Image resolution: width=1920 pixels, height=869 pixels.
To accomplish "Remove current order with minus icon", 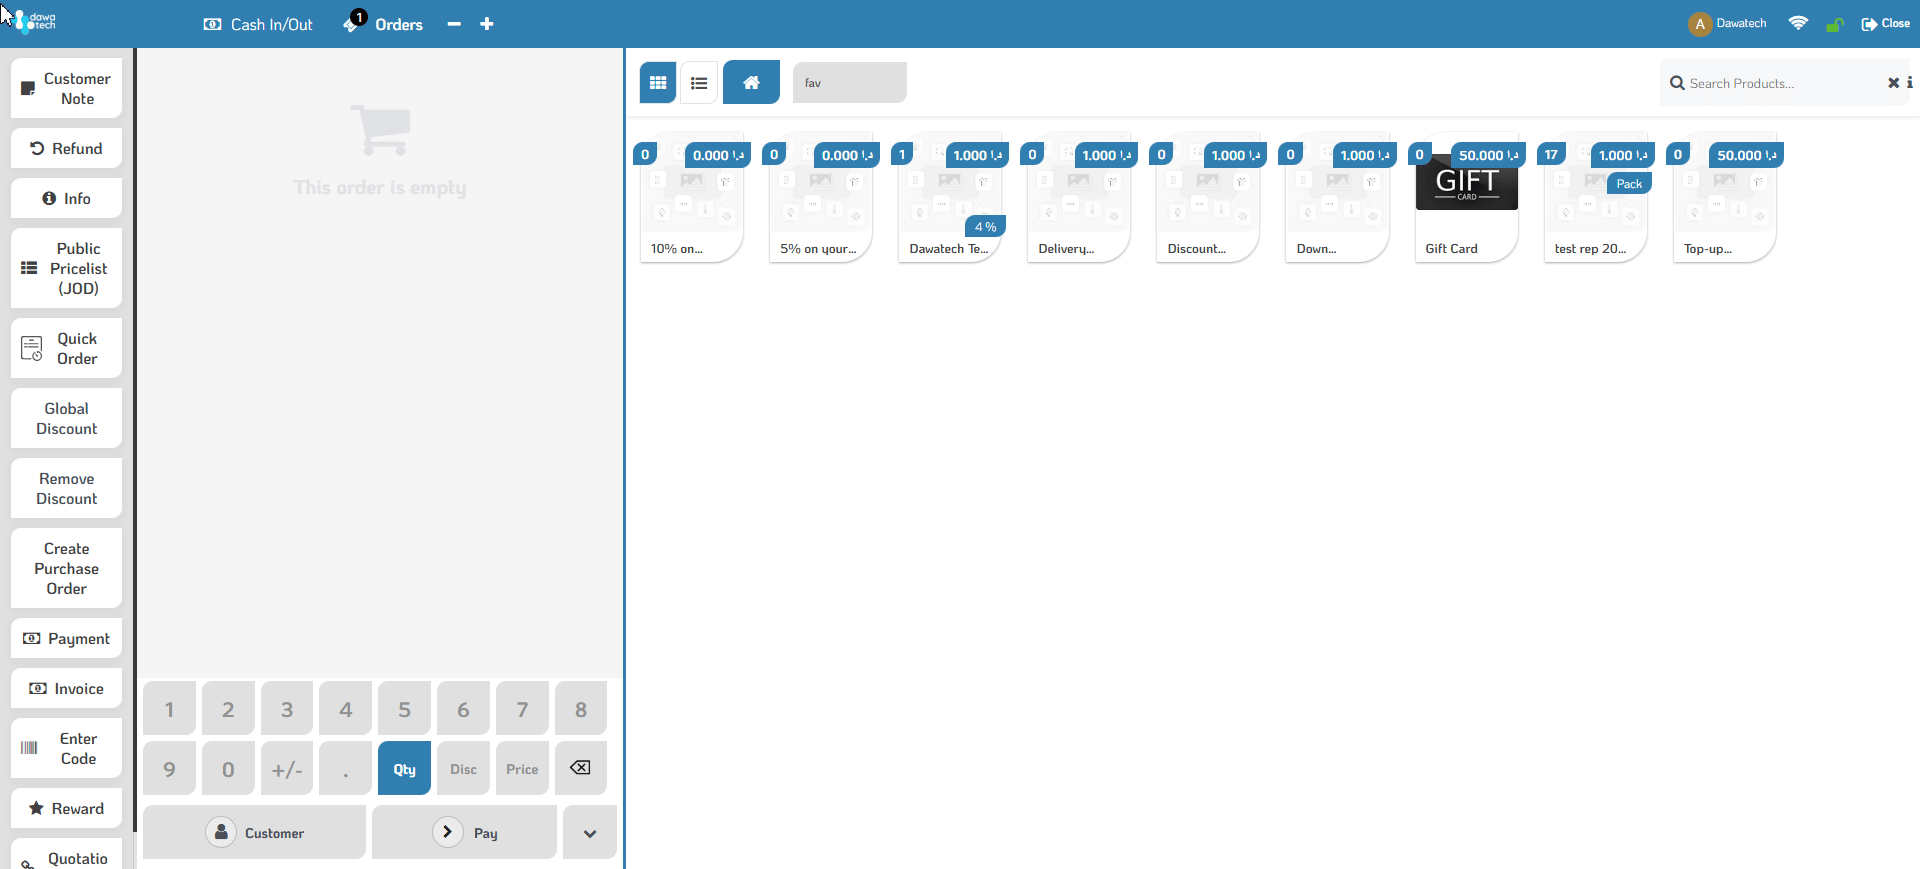I will pos(454,24).
